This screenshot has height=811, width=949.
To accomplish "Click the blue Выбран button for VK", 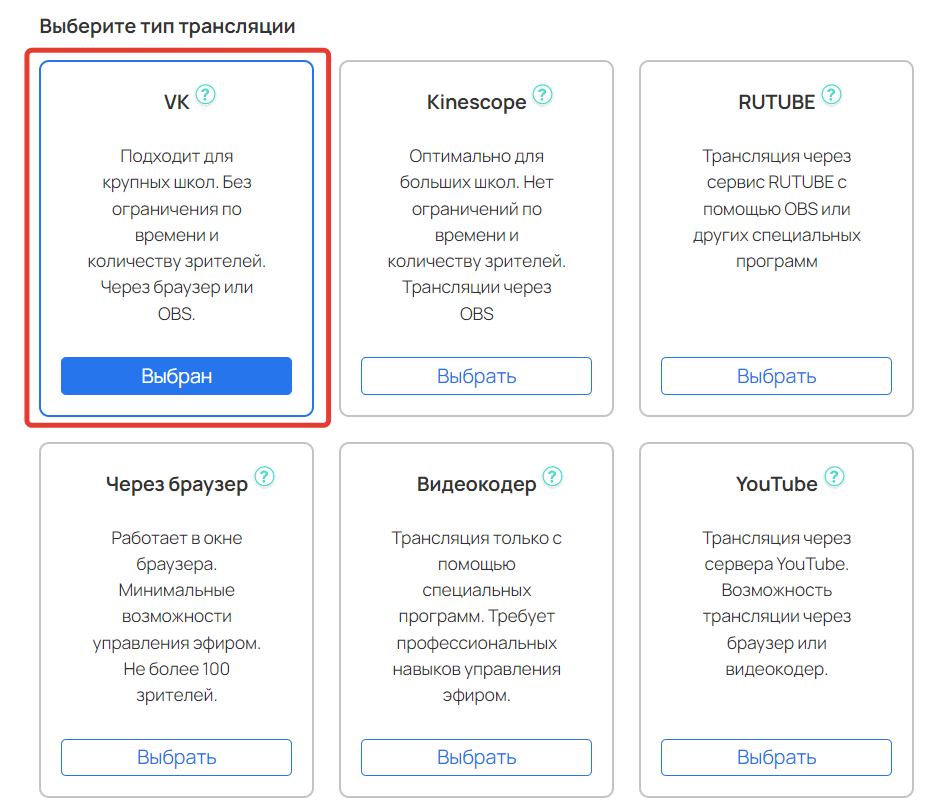I will pyautogui.click(x=176, y=376).
